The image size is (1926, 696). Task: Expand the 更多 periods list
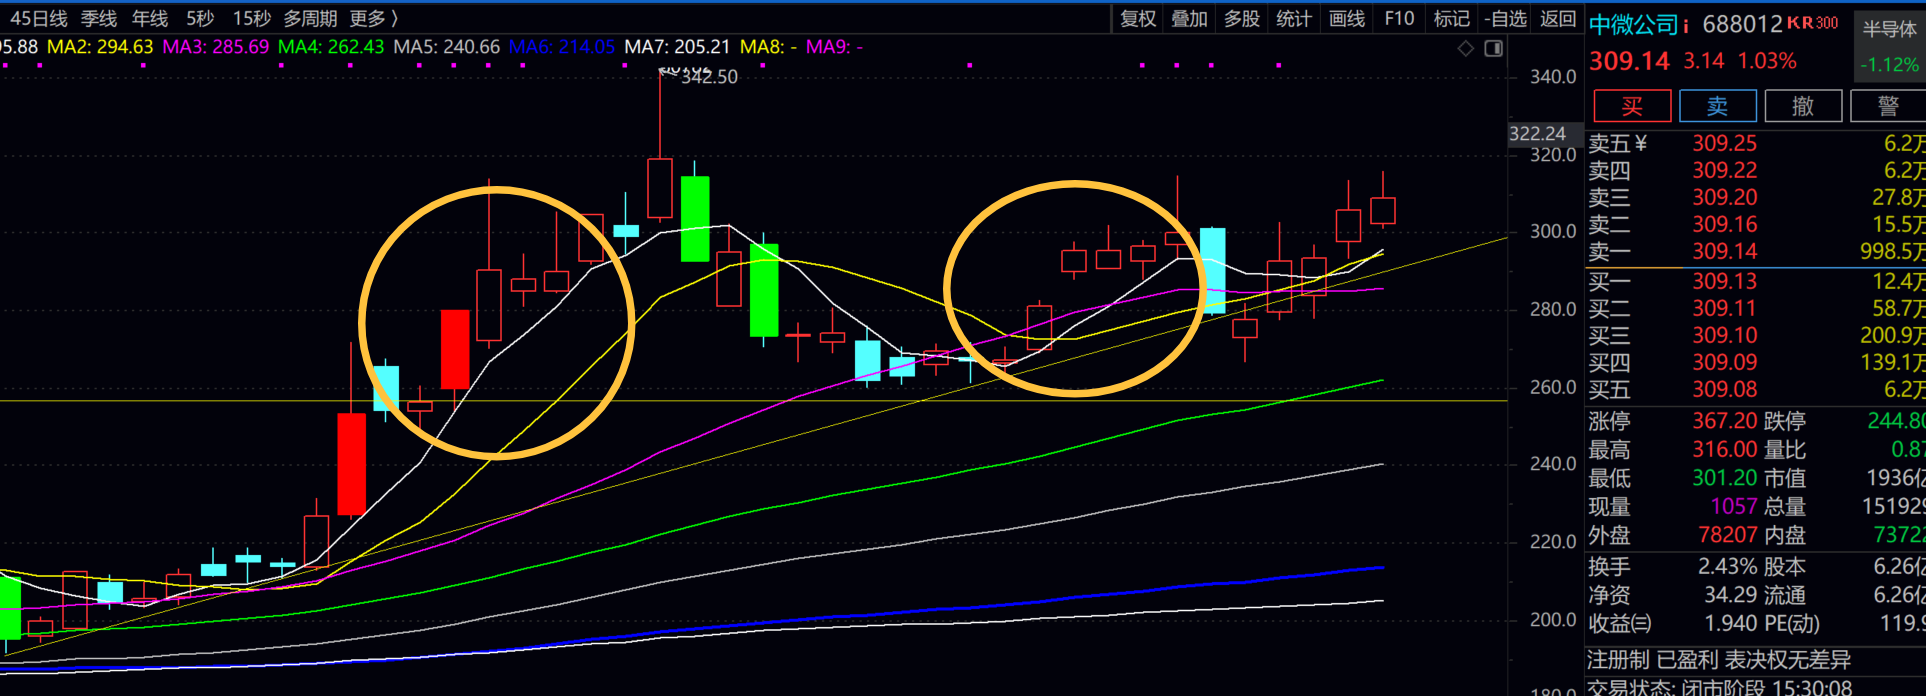(374, 19)
